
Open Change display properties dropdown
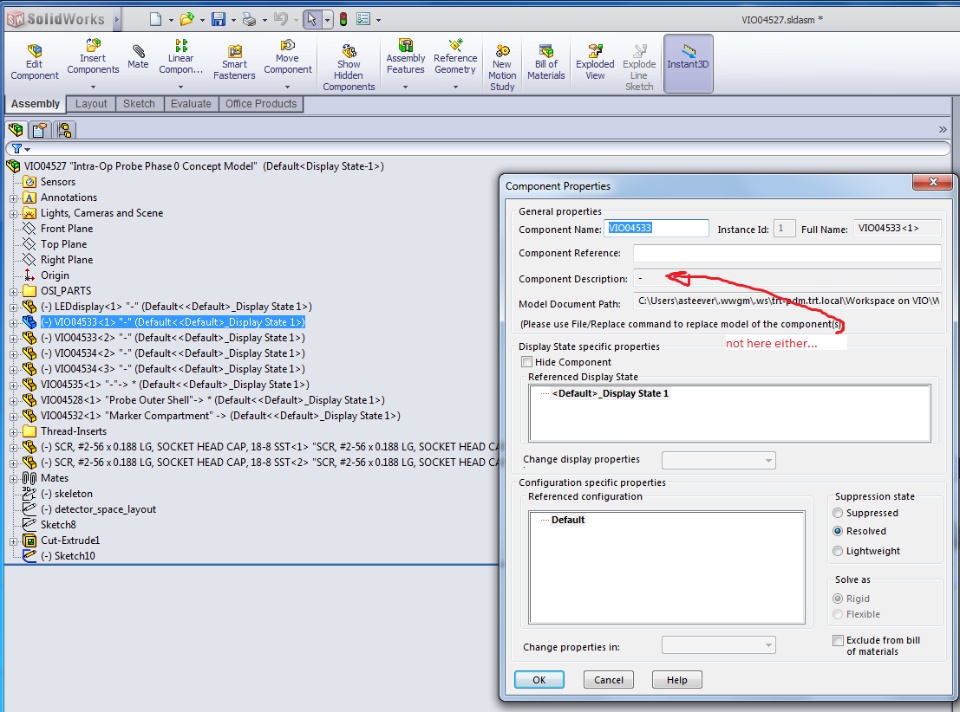[718, 460]
